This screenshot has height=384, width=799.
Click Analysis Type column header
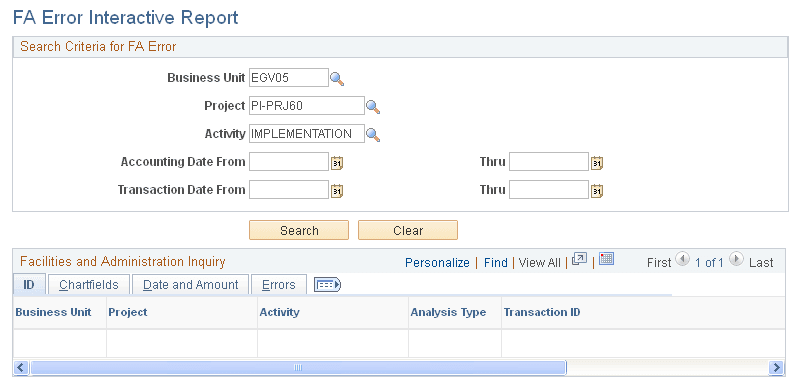click(x=448, y=312)
